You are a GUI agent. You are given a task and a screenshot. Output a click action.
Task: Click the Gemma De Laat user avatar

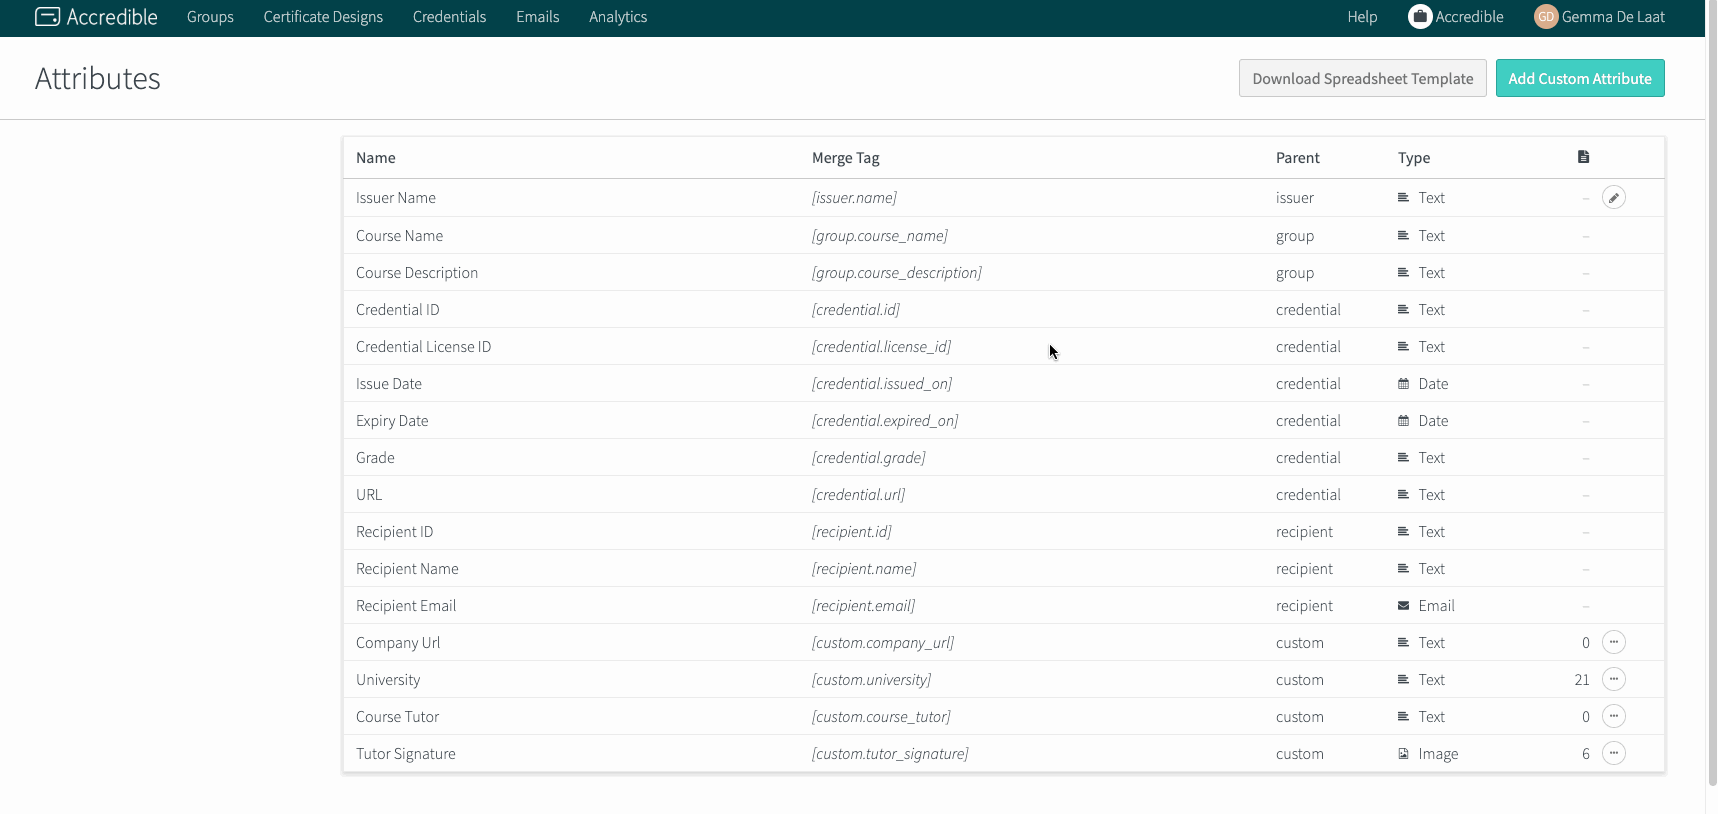tap(1545, 17)
